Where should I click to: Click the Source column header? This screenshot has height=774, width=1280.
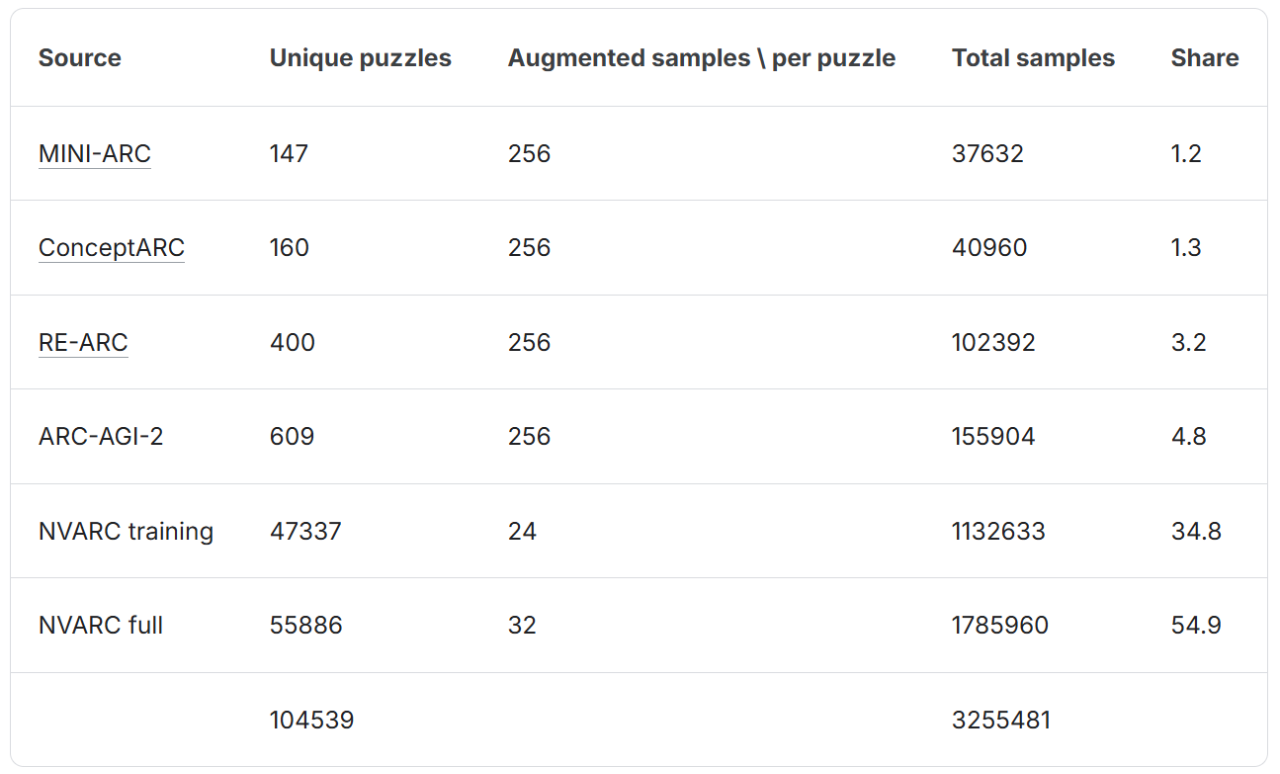pyautogui.click(x=79, y=58)
